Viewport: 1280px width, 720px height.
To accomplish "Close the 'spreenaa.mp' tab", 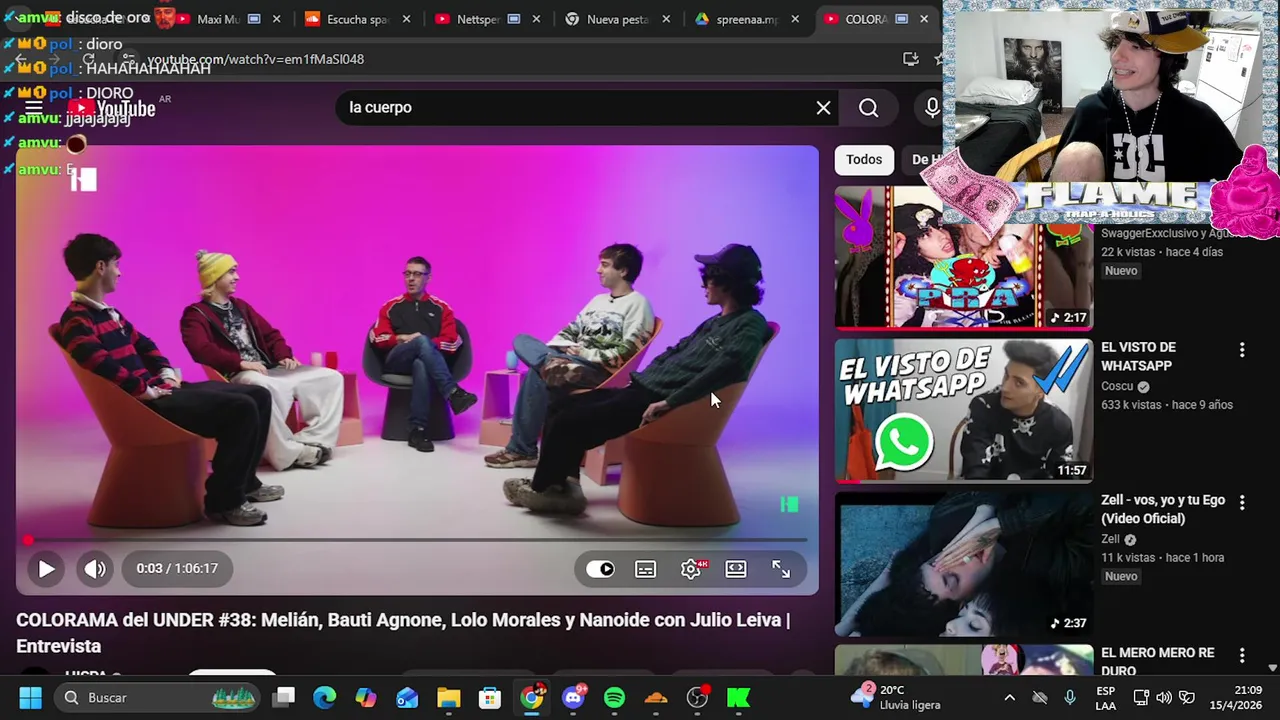I will 796,19.
